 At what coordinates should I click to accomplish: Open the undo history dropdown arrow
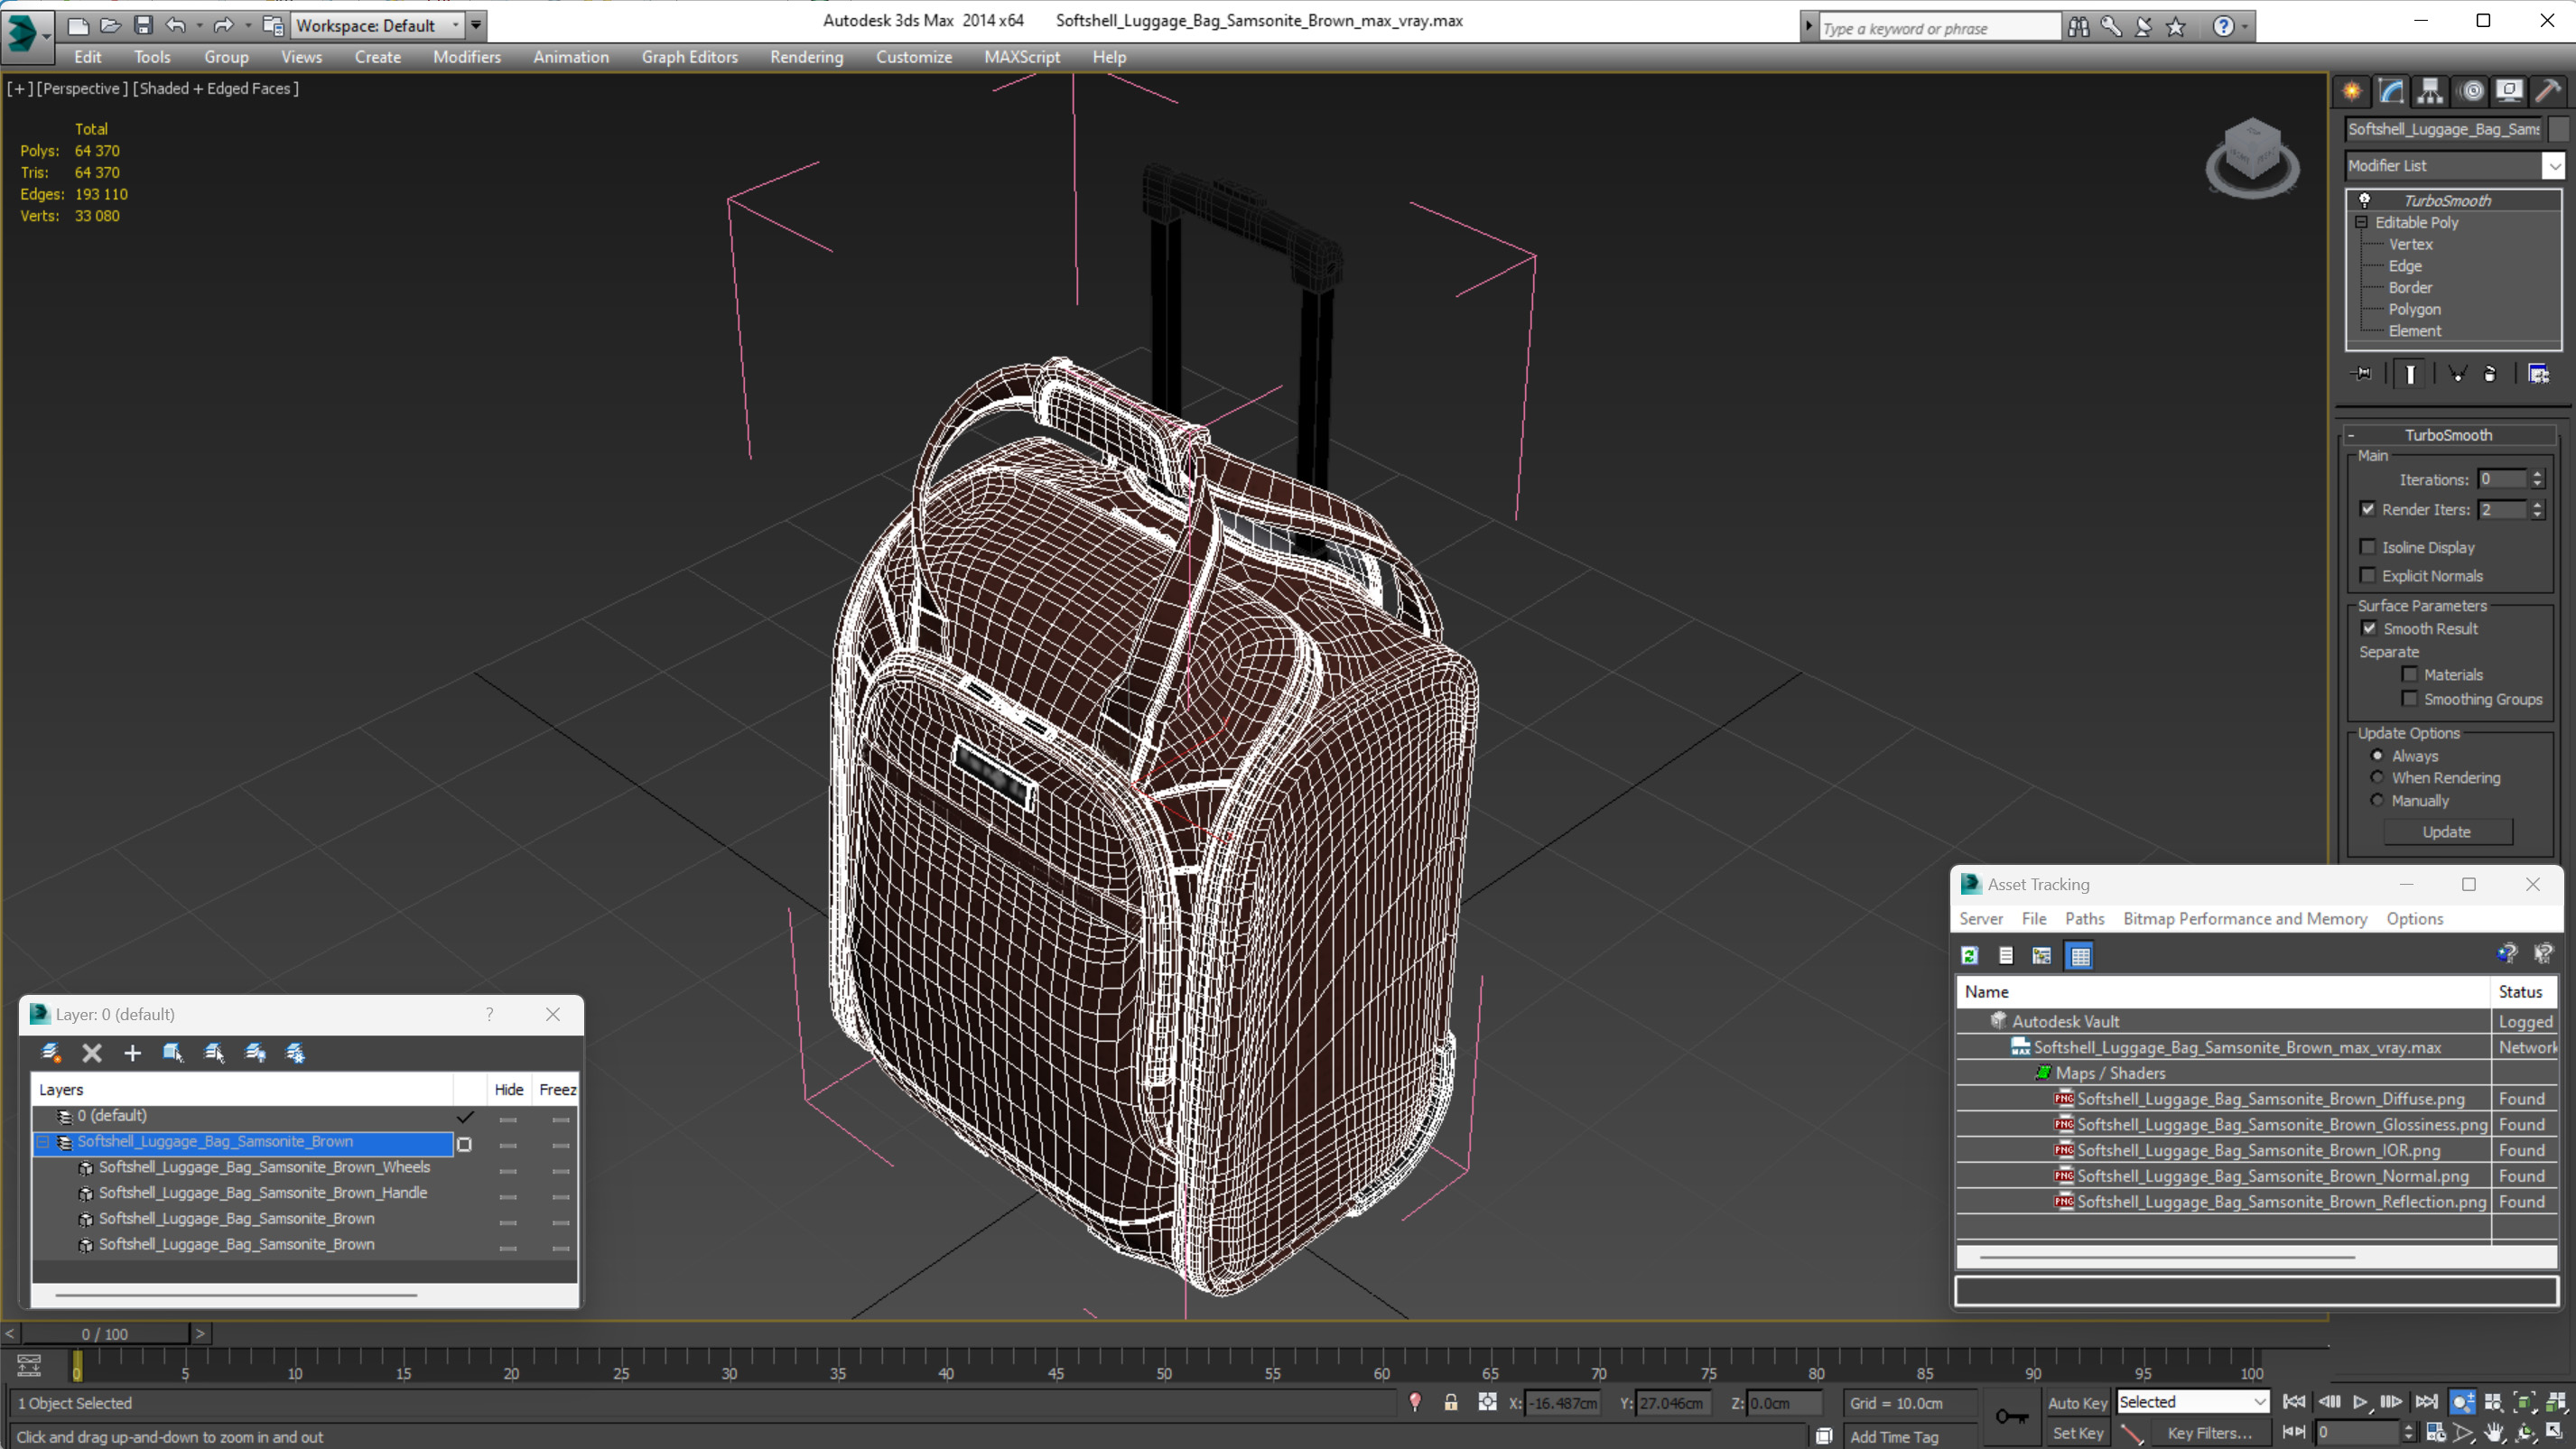click(199, 25)
